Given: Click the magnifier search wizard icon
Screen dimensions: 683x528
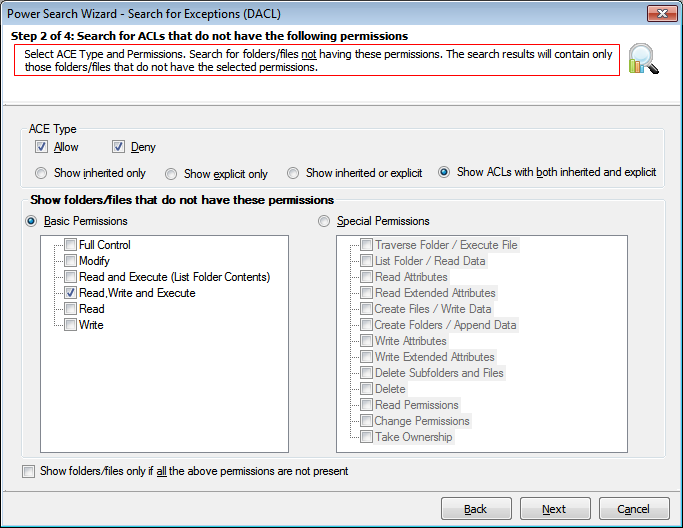Looking at the screenshot, I should 643,59.
